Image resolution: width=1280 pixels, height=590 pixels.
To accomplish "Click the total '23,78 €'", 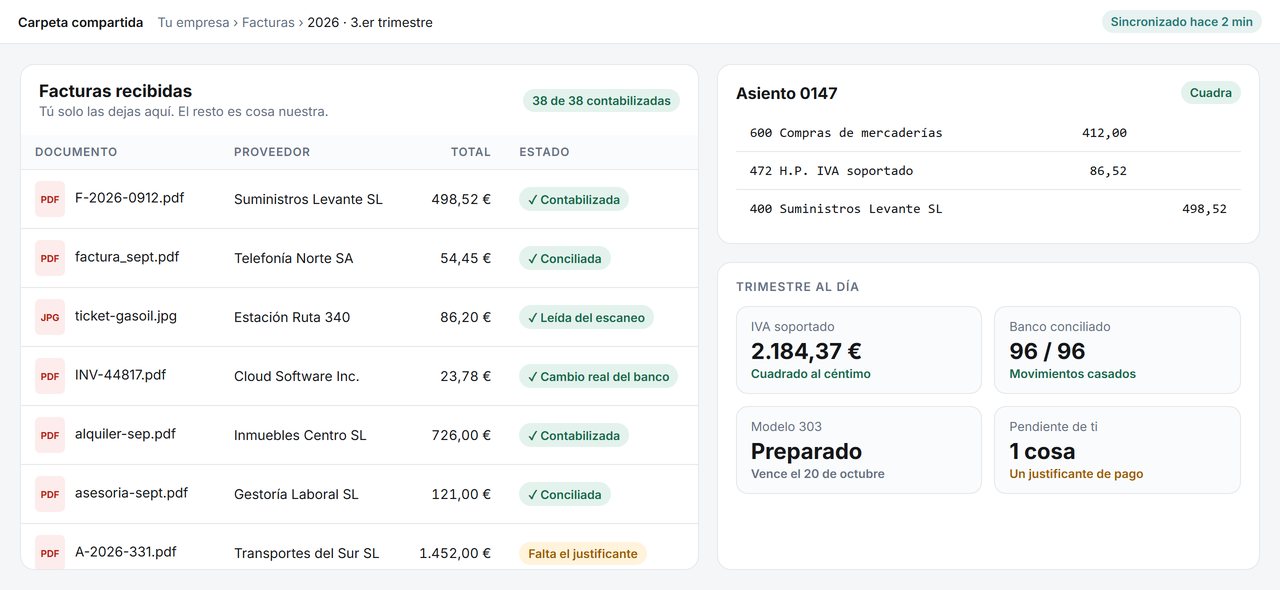I will [466, 376].
